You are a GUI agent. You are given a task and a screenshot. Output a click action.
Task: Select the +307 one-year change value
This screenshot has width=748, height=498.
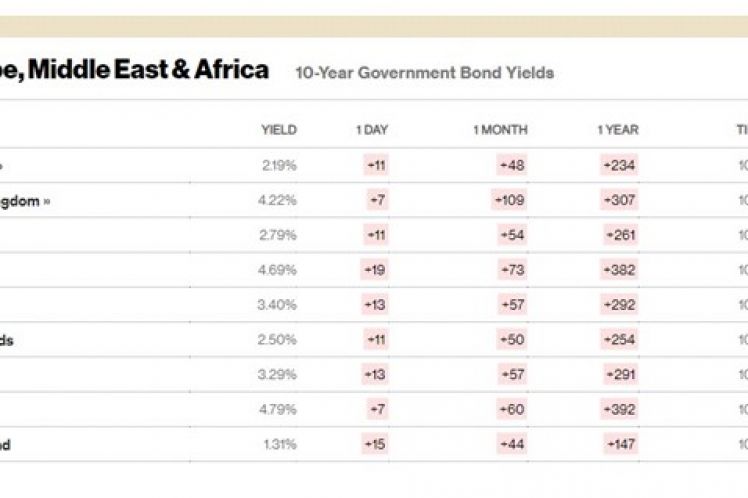(619, 200)
